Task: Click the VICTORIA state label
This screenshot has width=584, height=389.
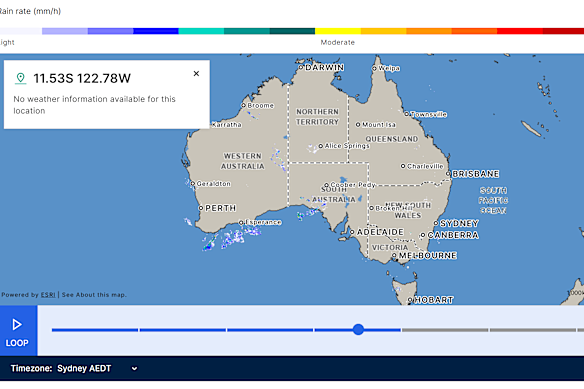Action: coord(390,247)
